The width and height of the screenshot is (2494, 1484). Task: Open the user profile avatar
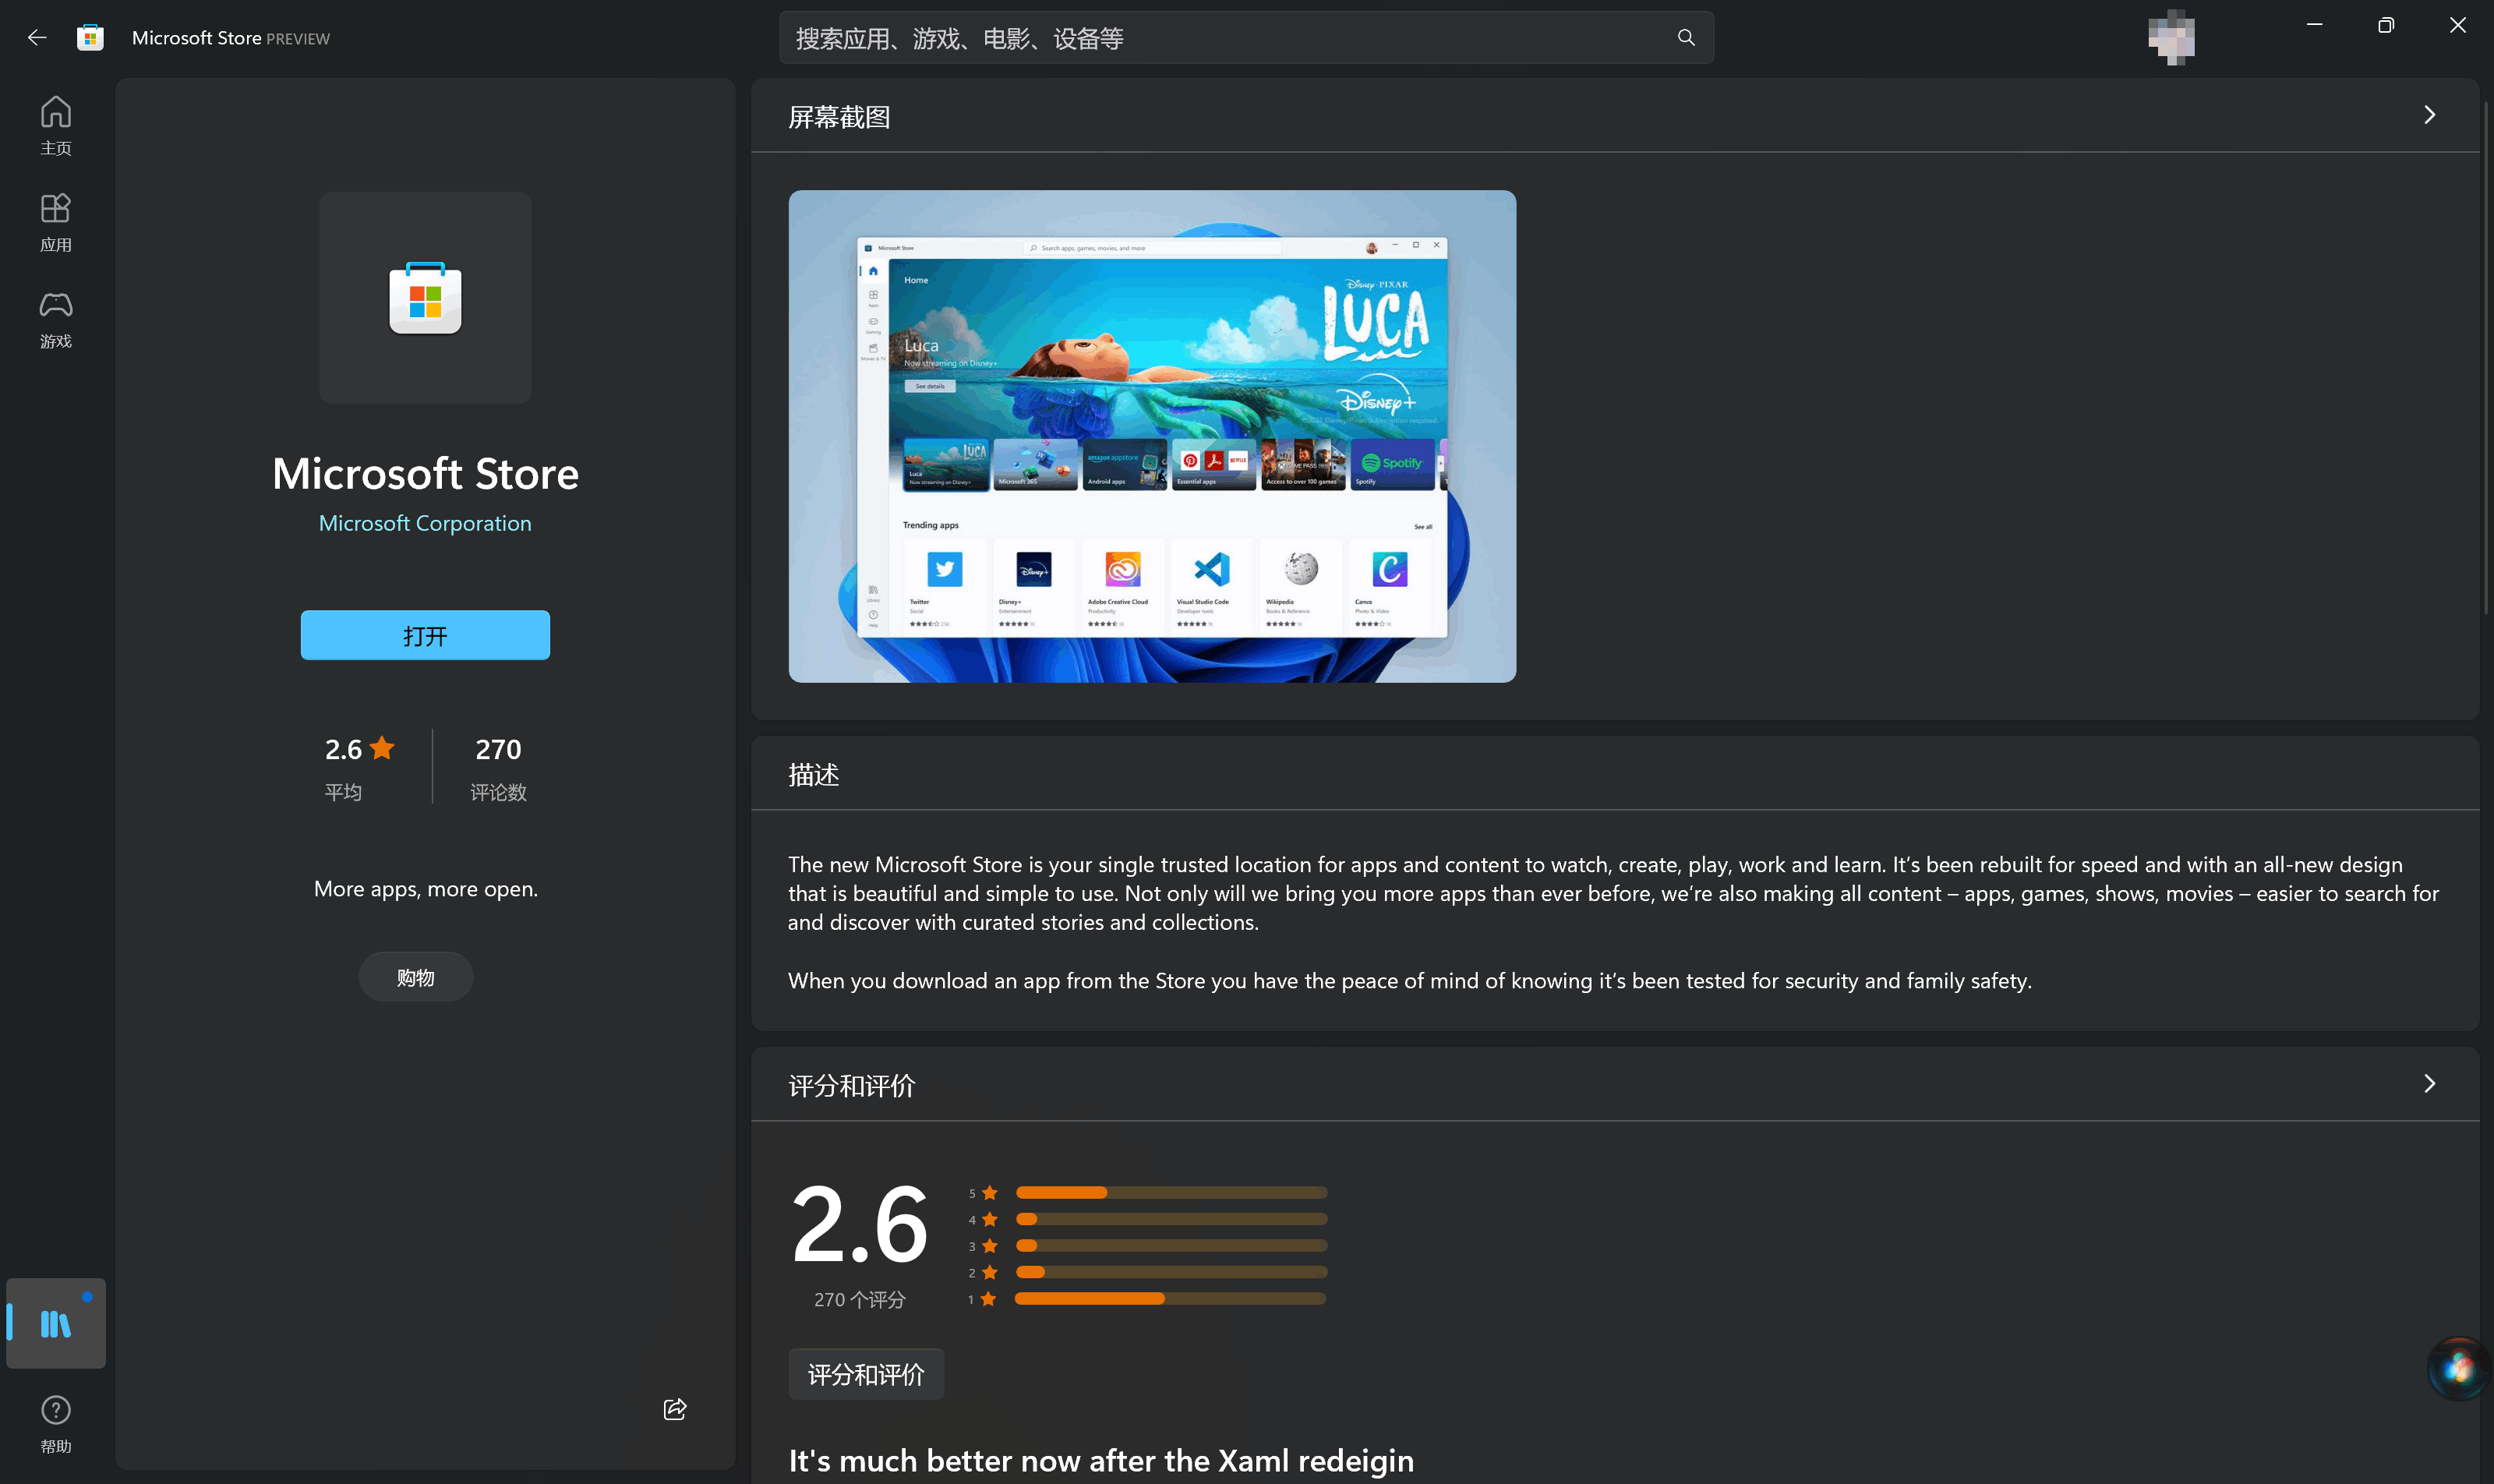tap(2171, 38)
